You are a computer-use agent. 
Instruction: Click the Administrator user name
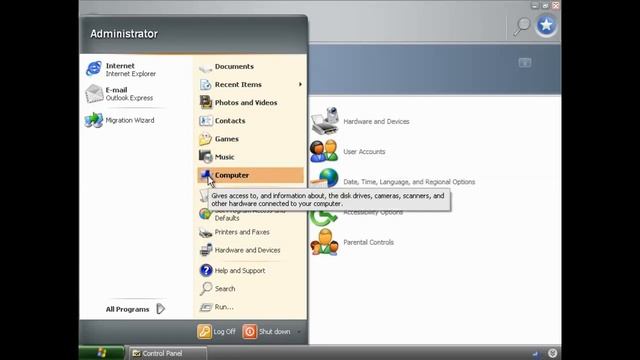[124, 34]
